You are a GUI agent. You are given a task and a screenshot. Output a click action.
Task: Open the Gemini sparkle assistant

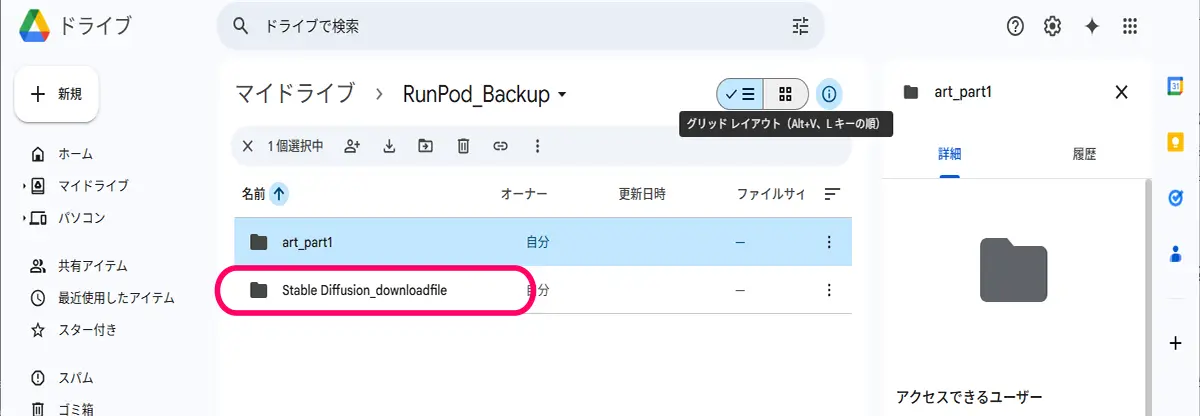pos(1092,27)
